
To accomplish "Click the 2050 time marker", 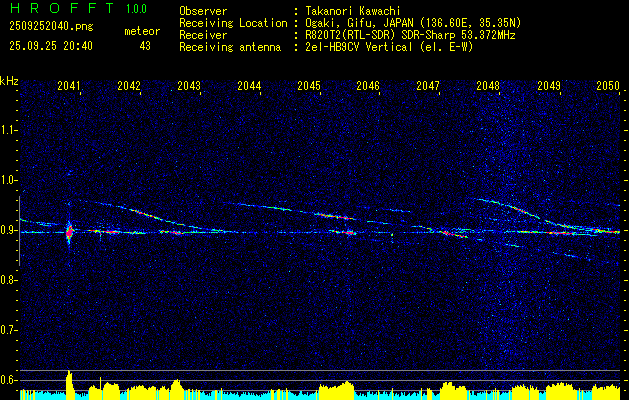I will (608, 86).
